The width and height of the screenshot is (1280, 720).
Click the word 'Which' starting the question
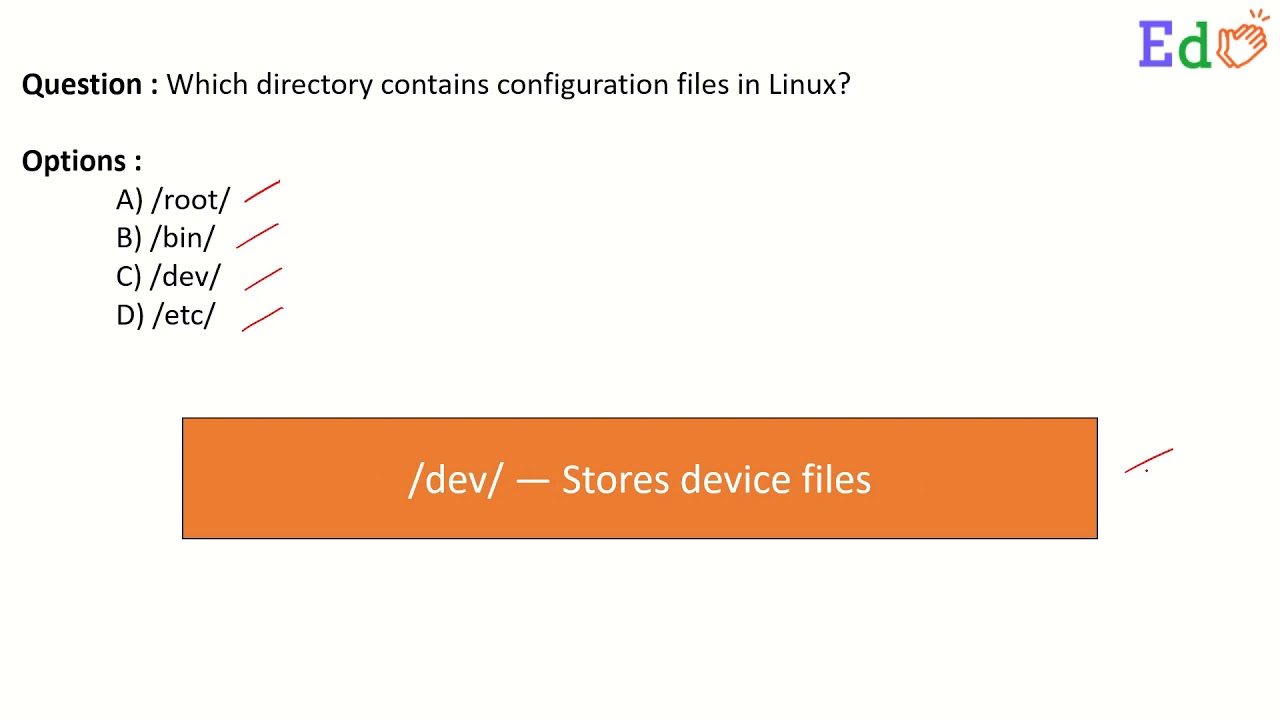pyautogui.click(x=207, y=84)
